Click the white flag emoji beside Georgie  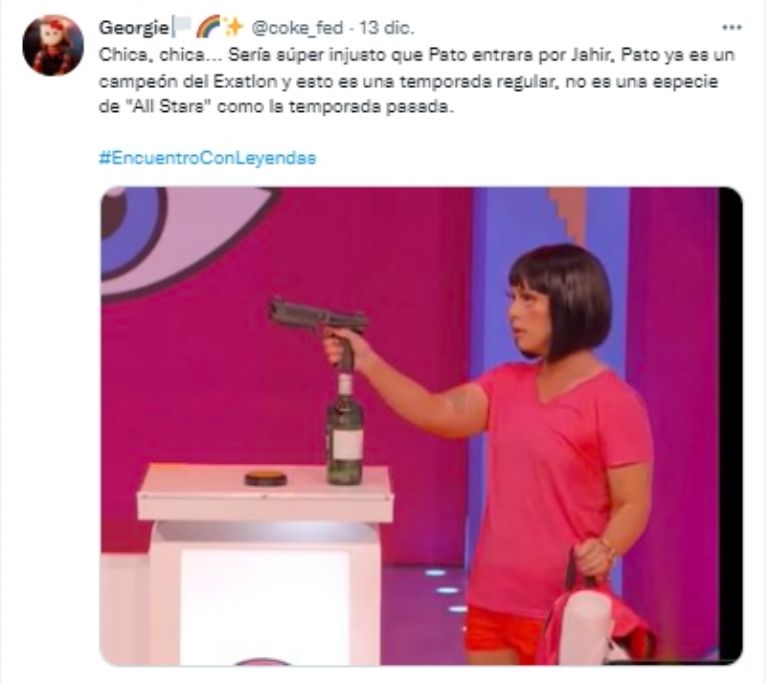coord(182,27)
